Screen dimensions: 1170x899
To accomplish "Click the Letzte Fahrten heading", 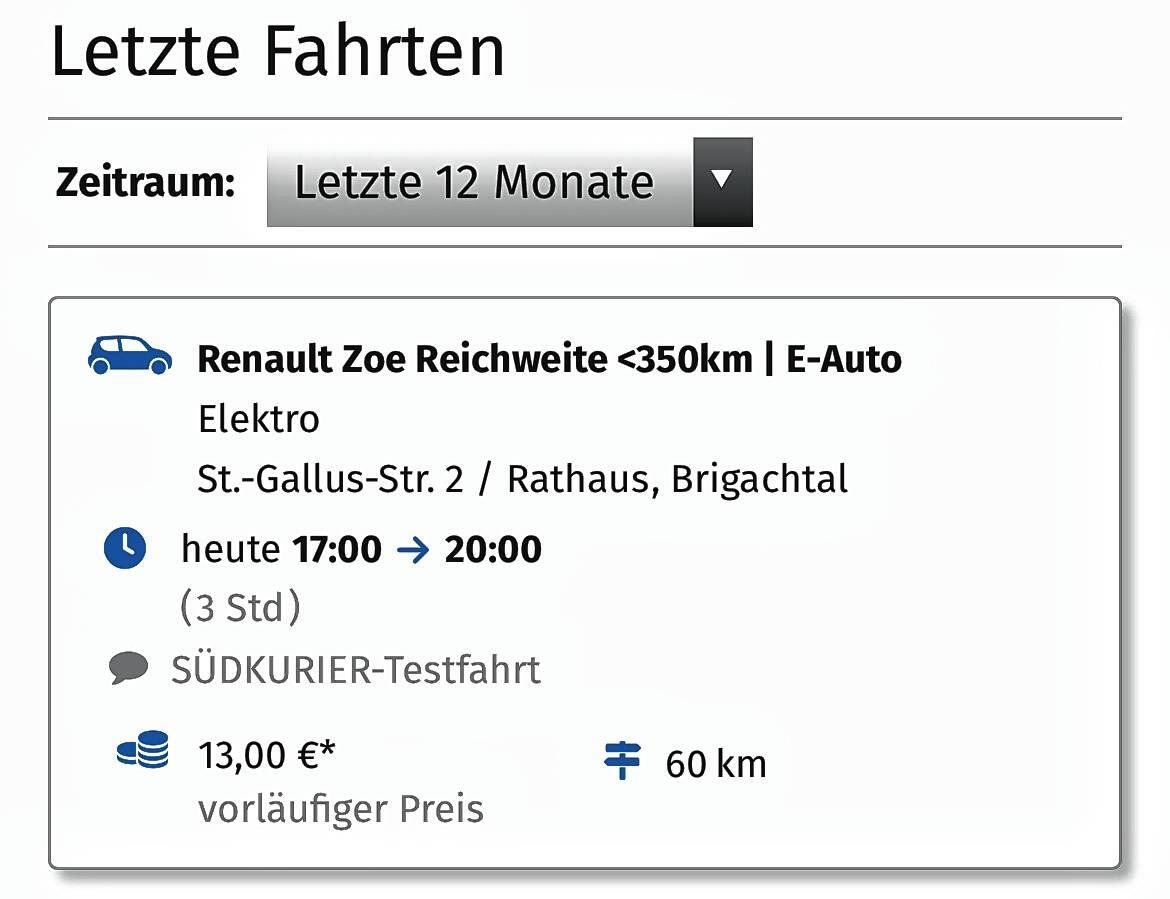I will tap(278, 51).
